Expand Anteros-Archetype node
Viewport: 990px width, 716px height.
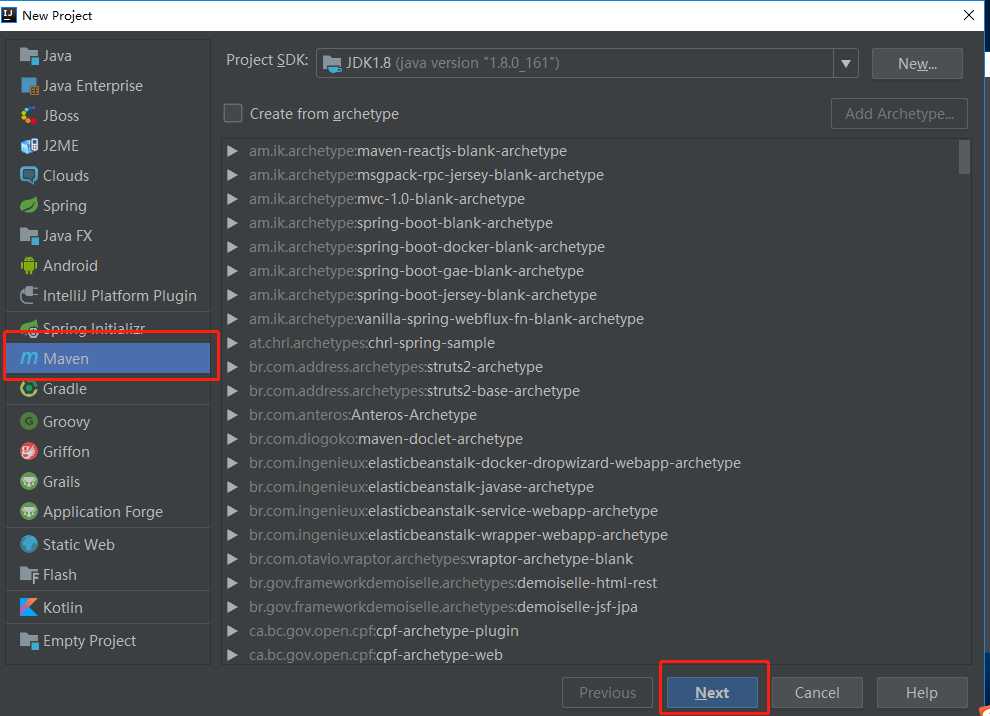pyautogui.click(x=232, y=415)
